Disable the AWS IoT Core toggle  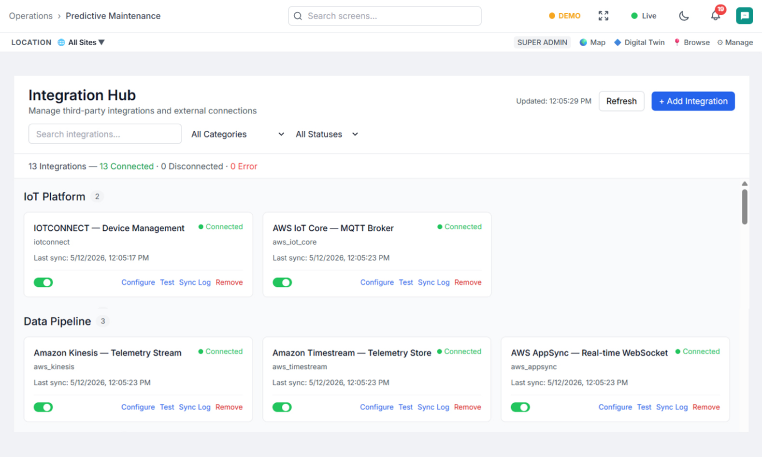pos(282,282)
